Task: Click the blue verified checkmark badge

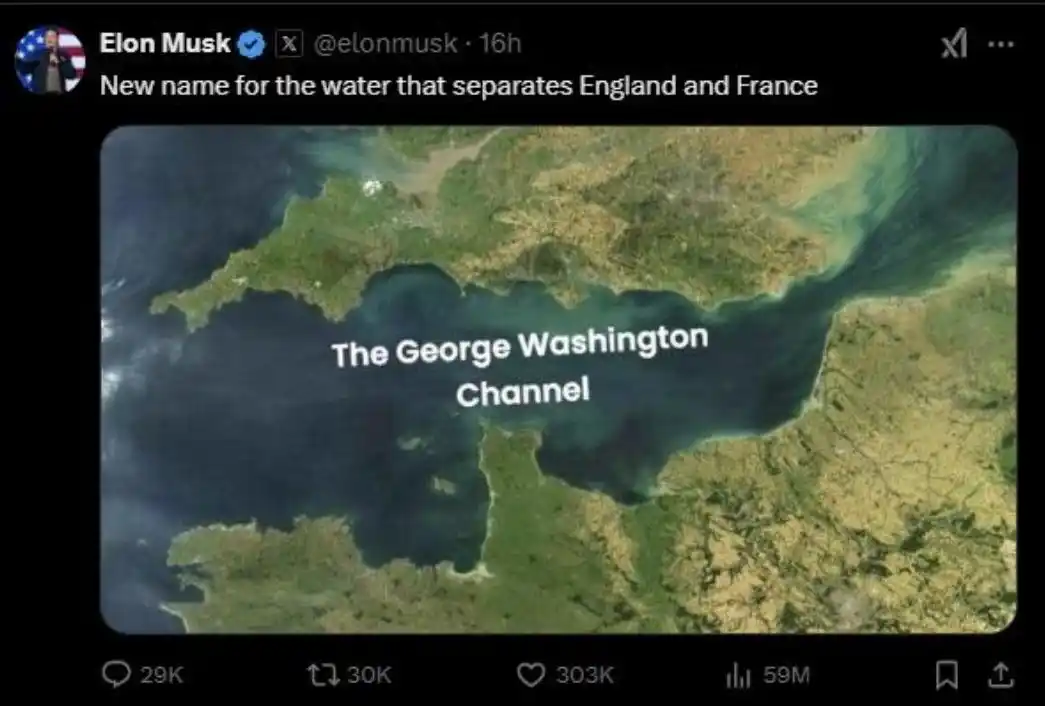Action: 251,43
